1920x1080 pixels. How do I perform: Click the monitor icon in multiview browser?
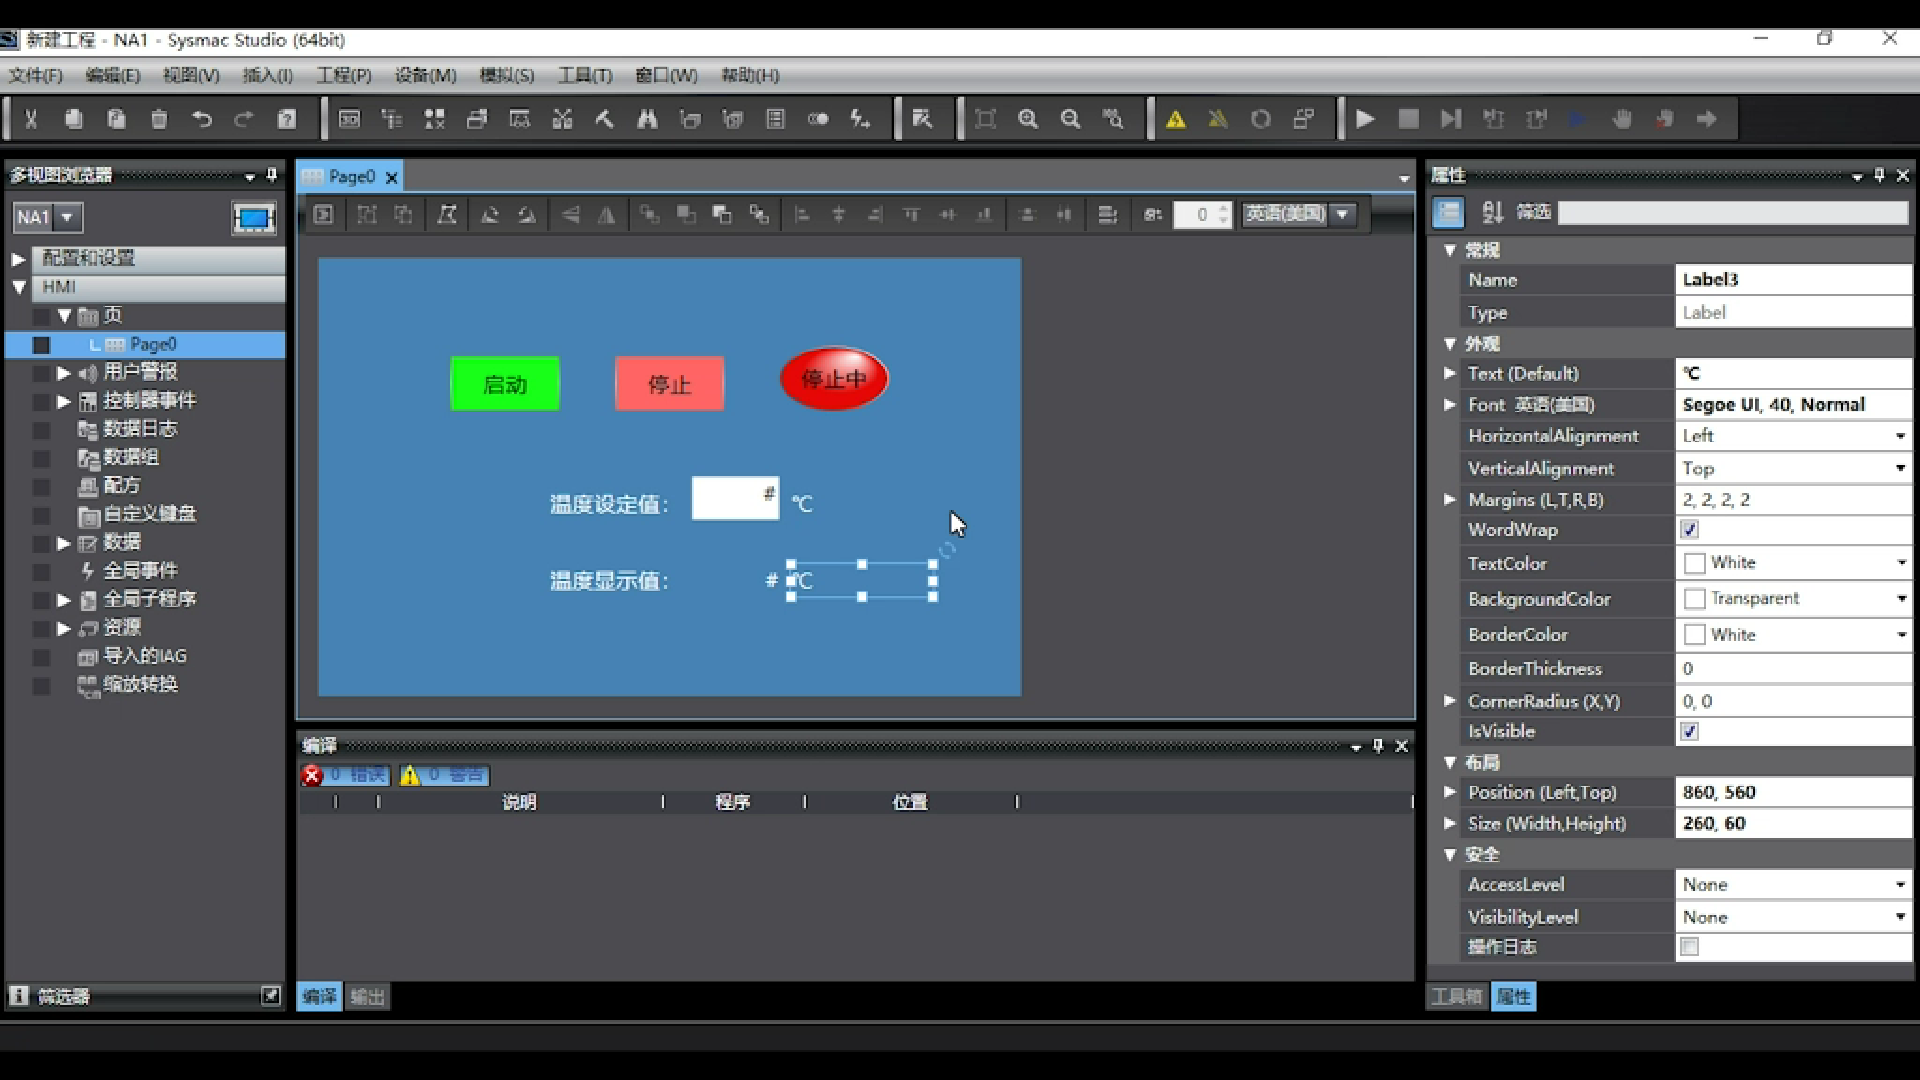(253, 218)
